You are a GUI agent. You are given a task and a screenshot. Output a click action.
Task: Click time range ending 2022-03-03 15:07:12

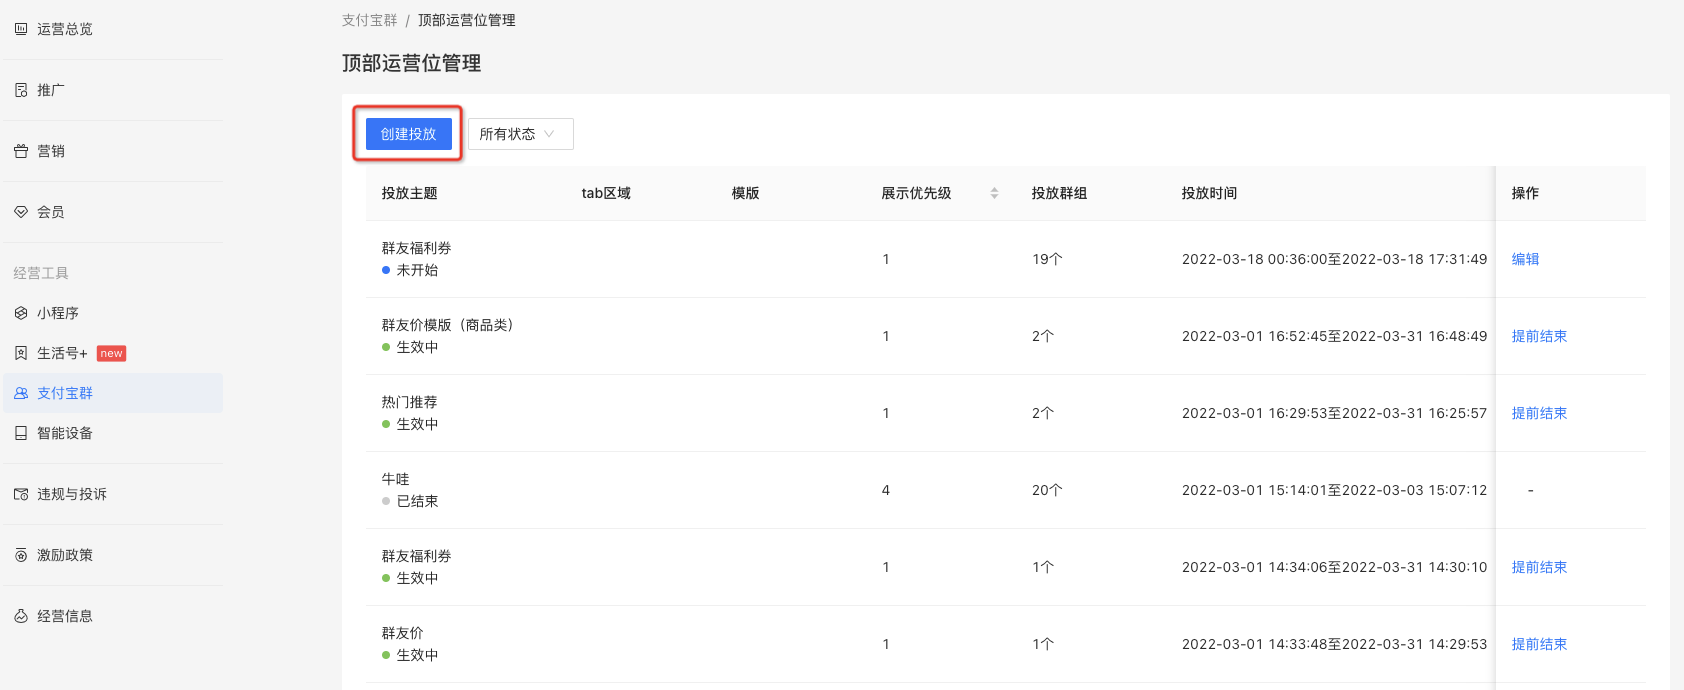[1334, 490]
